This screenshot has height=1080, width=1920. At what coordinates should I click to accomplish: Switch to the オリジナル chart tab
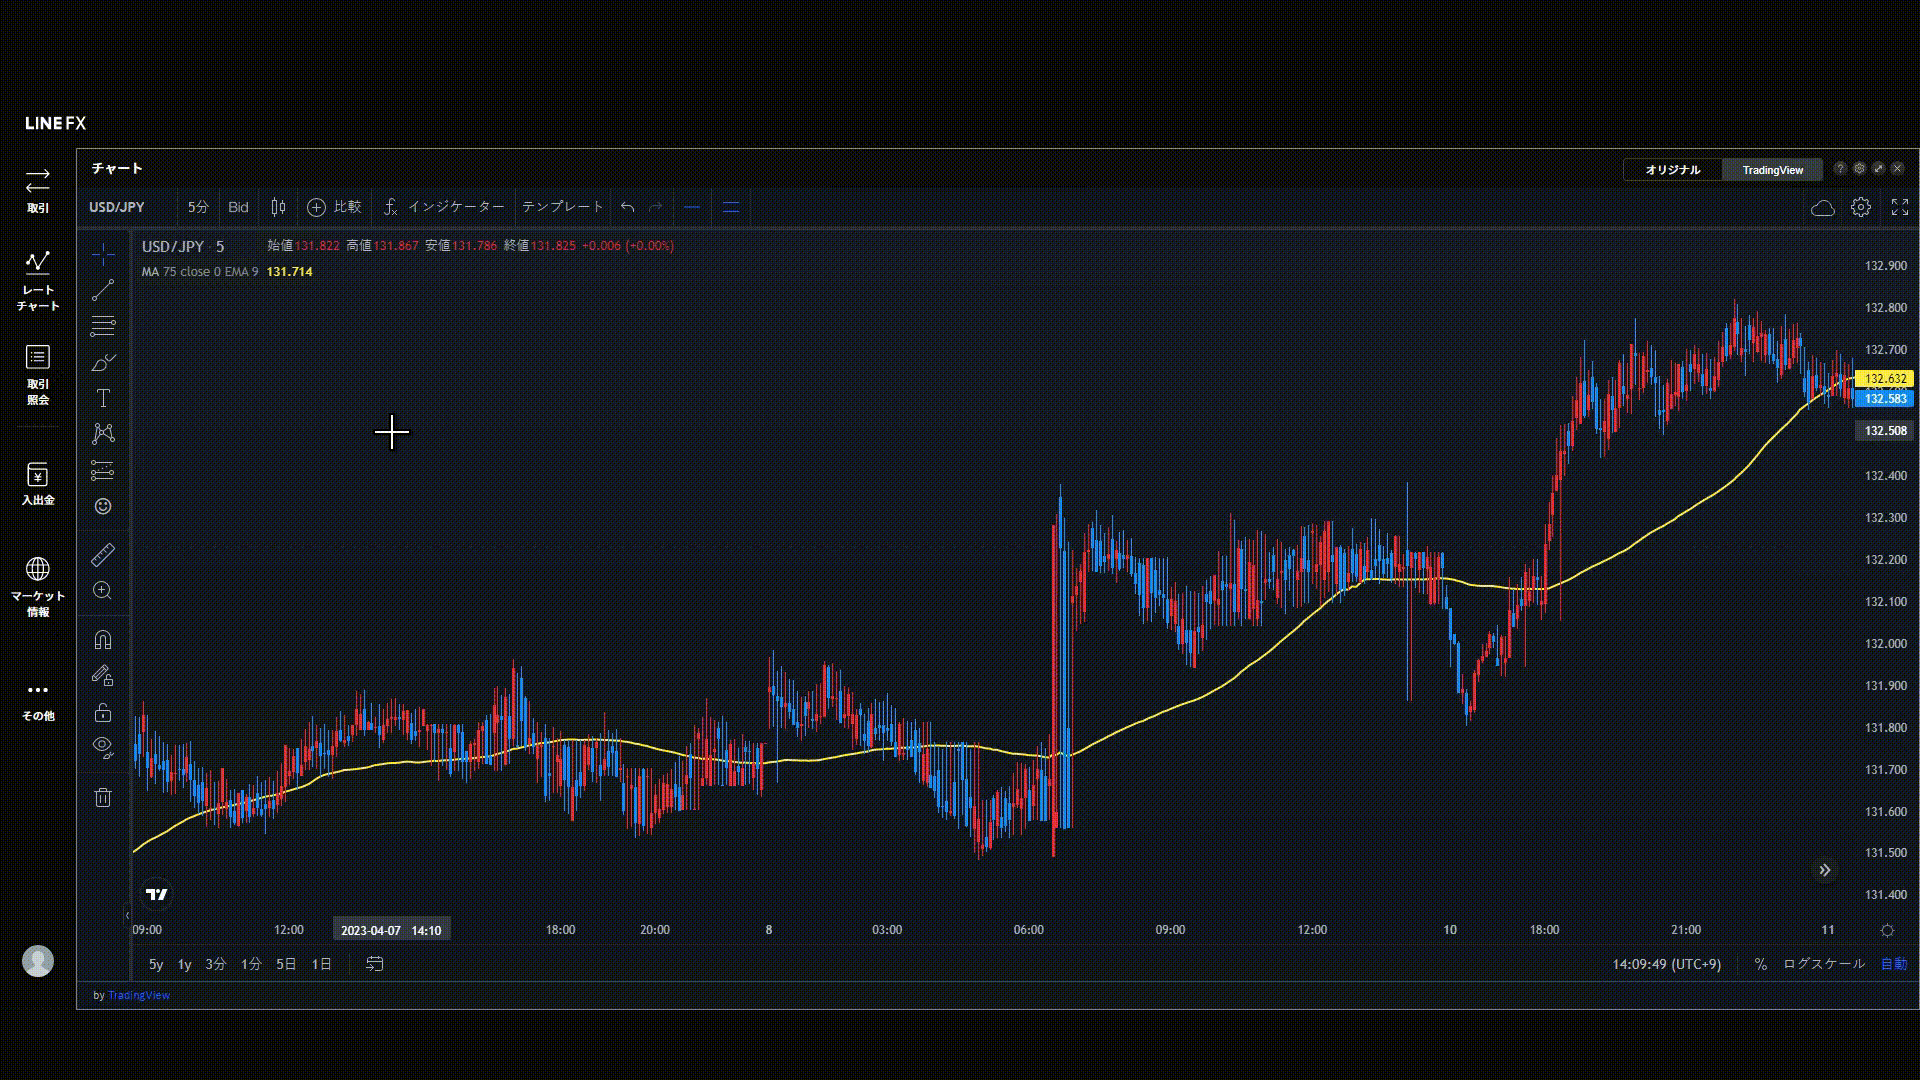[x=1672, y=170]
